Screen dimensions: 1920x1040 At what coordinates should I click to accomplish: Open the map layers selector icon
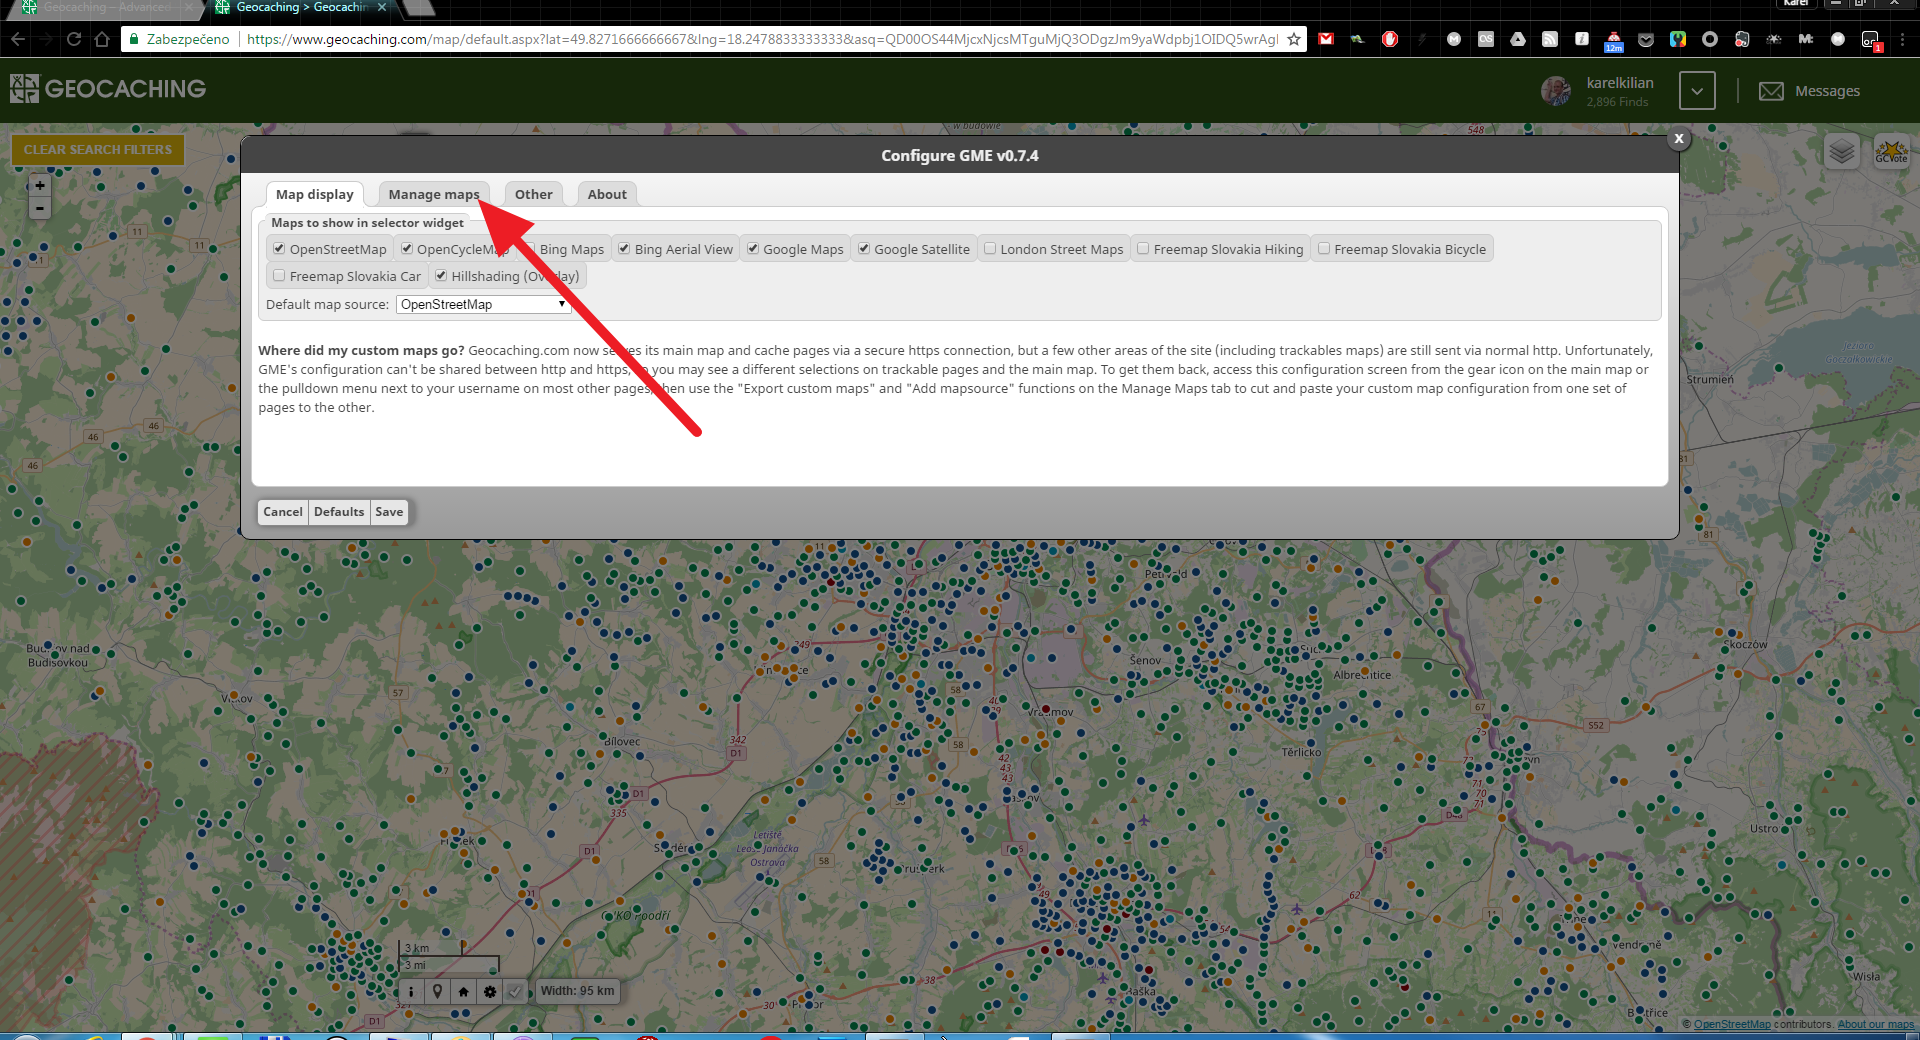pos(1841,151)
